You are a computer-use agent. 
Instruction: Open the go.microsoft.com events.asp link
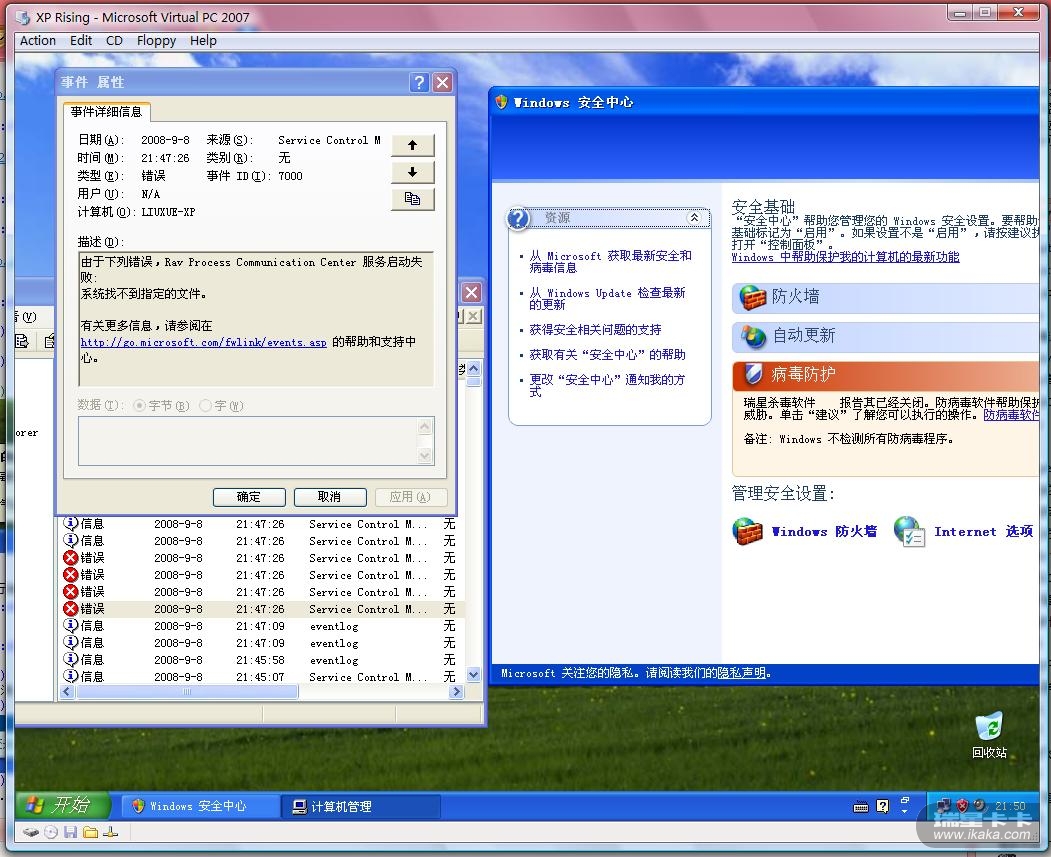coord(204,342)
